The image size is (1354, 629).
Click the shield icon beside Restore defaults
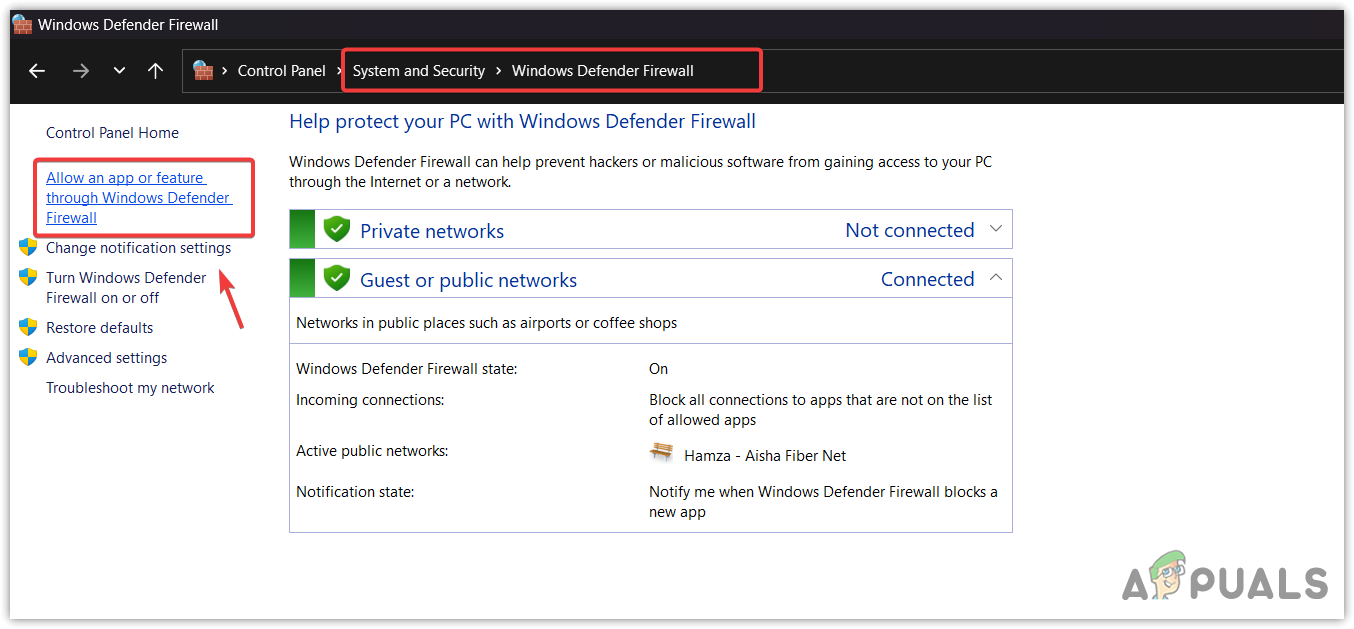tap(28, 327)
